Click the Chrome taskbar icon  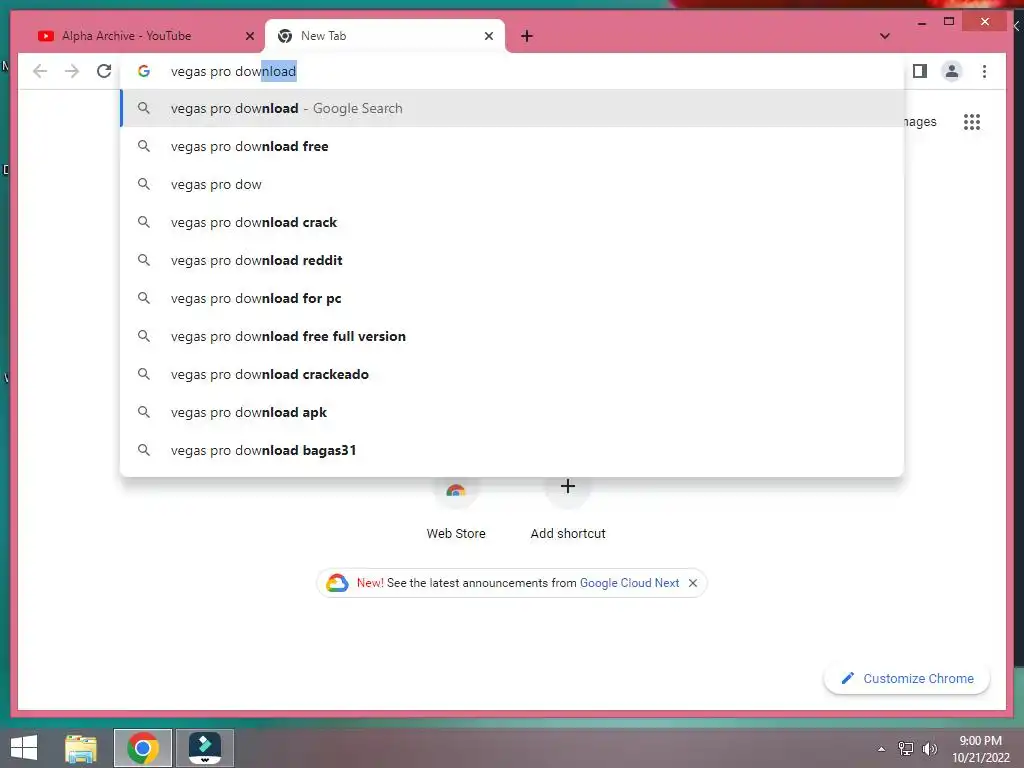[x=143, y=748]
